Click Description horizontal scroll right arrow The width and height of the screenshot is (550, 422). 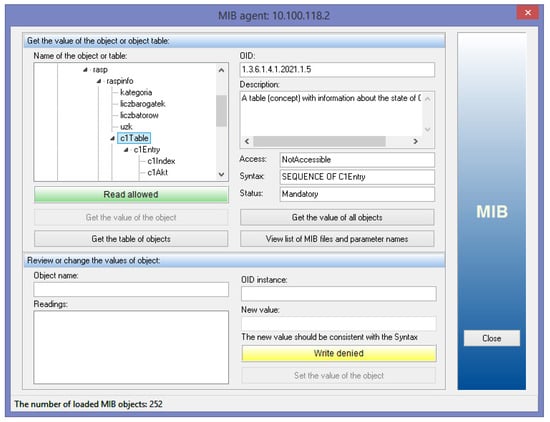(416, 141)
